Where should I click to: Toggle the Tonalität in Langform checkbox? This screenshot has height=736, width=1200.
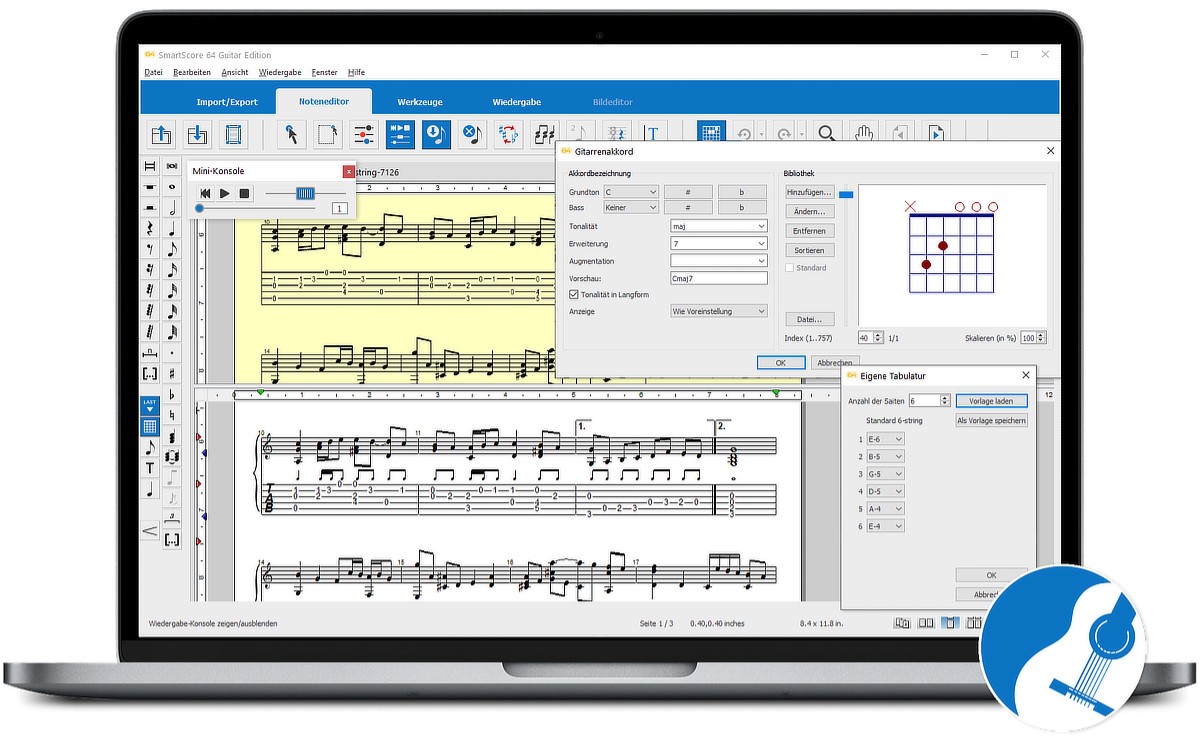[x=574, y=294]
